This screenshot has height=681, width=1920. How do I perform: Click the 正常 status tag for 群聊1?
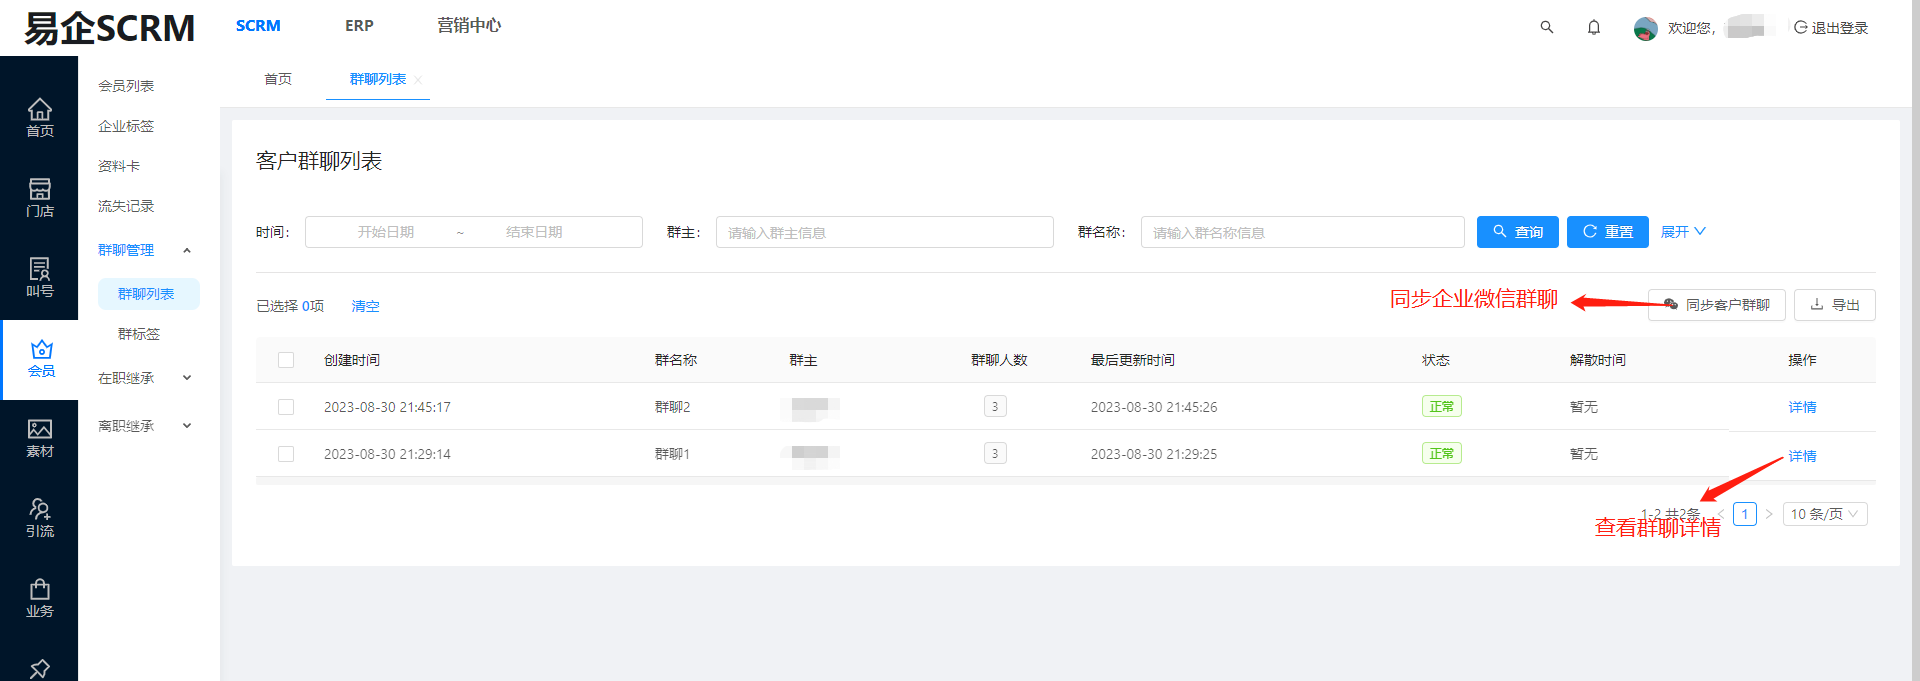pos(1442,454)
